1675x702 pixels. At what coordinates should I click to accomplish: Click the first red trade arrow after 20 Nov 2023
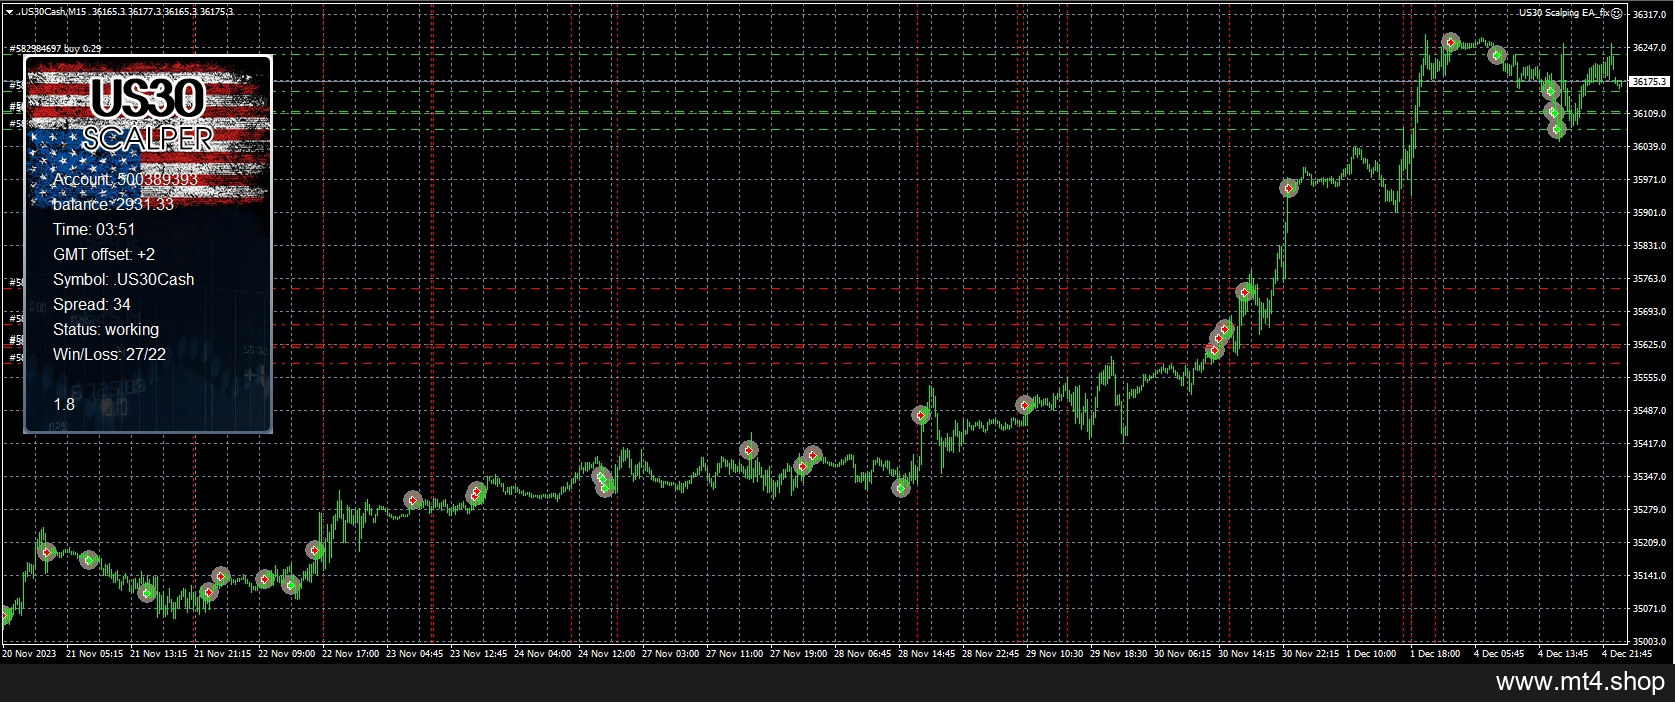pyautogui.click(x=46, y=551)
